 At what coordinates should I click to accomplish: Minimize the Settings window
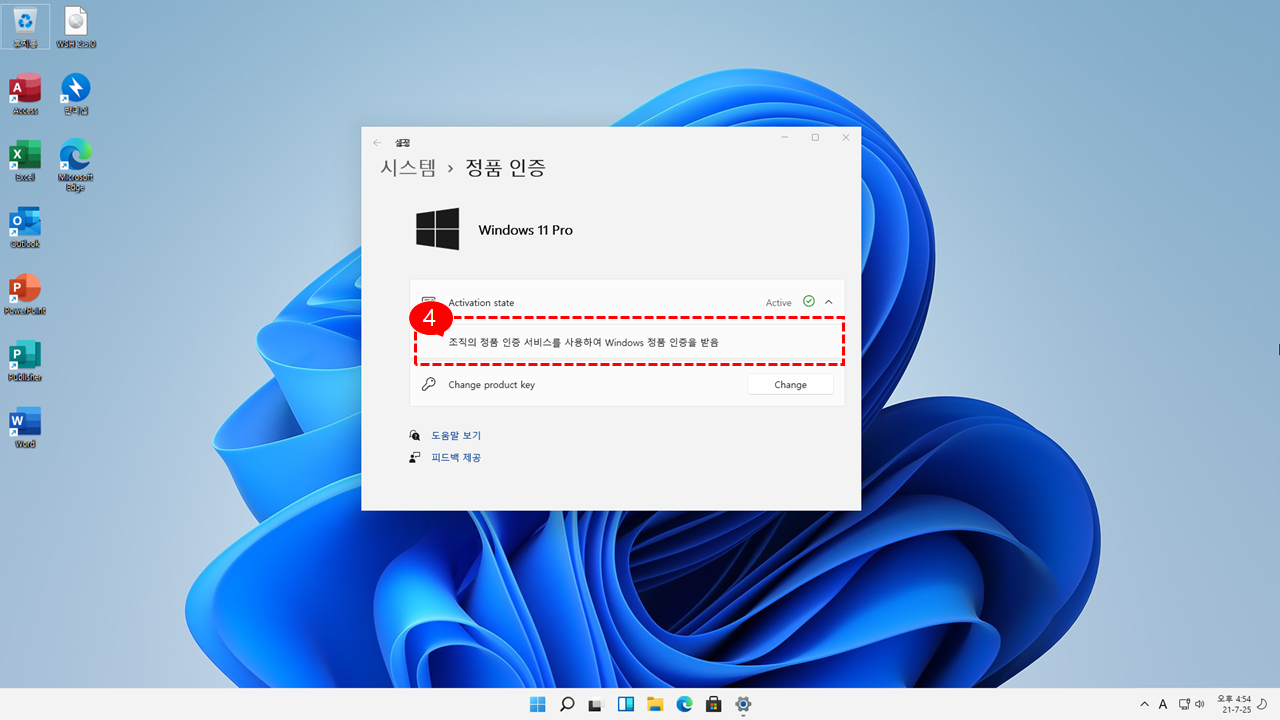click(785, 137)
